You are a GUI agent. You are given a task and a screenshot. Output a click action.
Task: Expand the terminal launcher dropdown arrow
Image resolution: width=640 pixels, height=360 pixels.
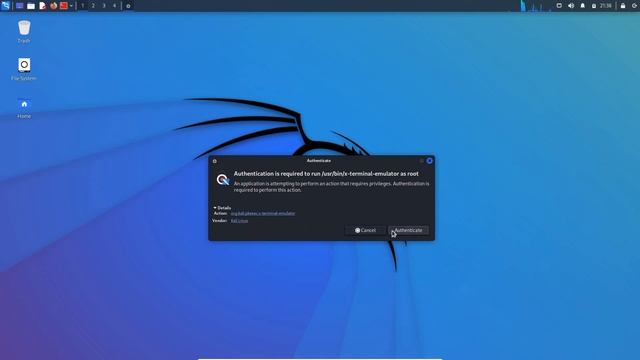(71, 6)
